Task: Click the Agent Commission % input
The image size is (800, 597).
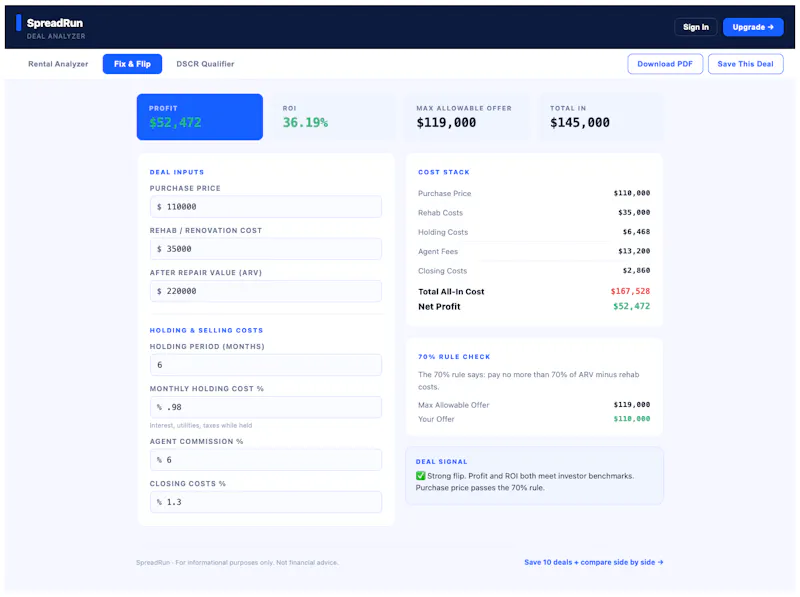Action: point(265,460)
